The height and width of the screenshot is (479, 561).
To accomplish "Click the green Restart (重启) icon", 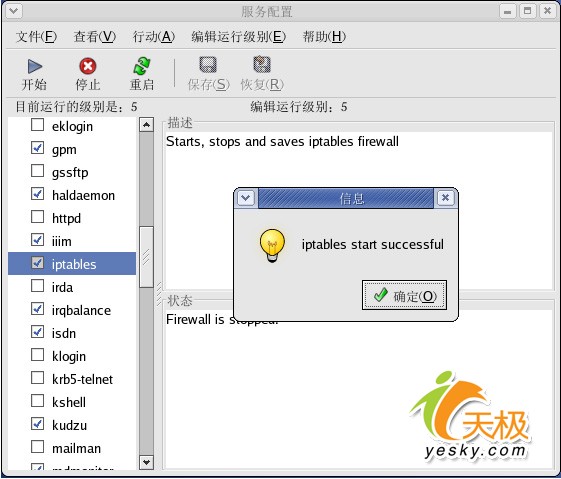I will click(x=142, y=66).
